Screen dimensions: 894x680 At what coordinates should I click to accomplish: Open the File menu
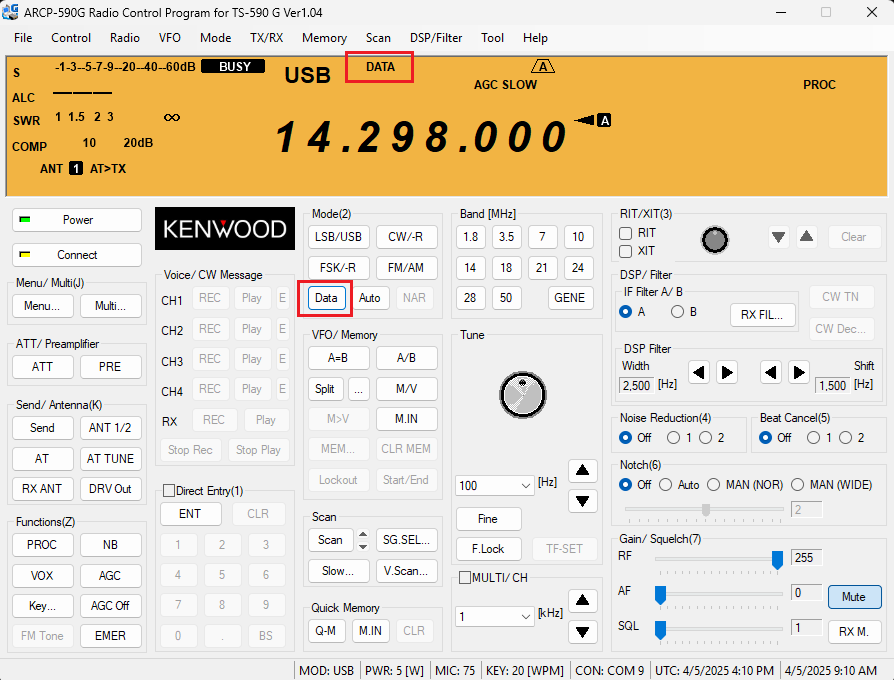[23, 38]
